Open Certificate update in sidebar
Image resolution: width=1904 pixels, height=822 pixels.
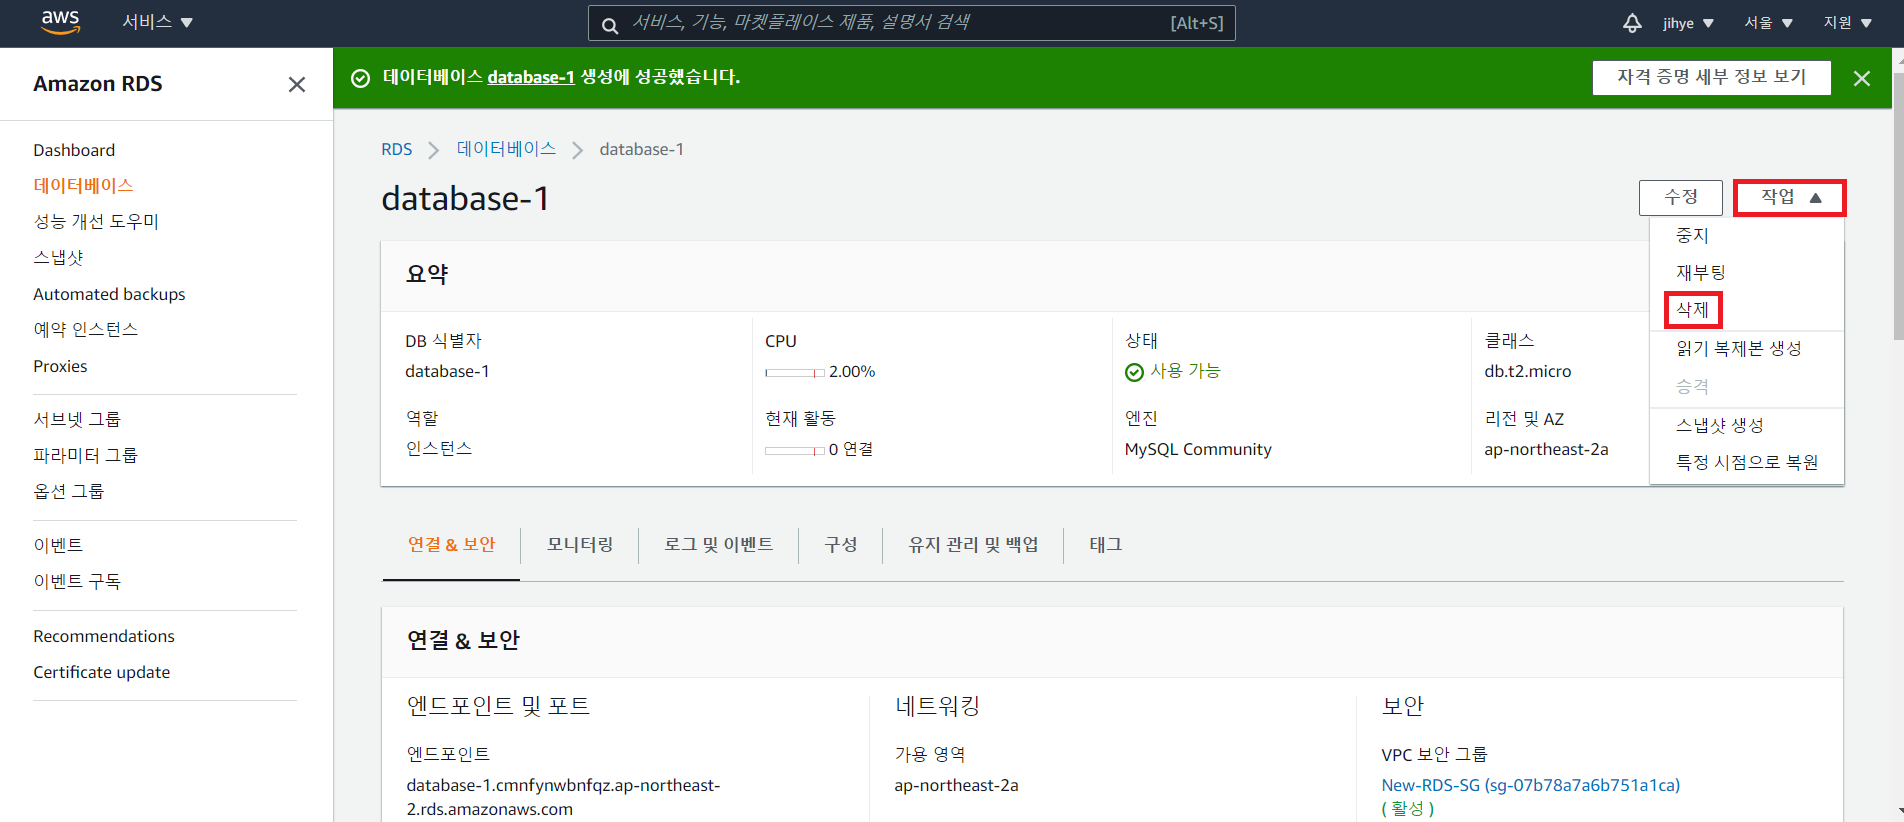(x=101, y=672)
